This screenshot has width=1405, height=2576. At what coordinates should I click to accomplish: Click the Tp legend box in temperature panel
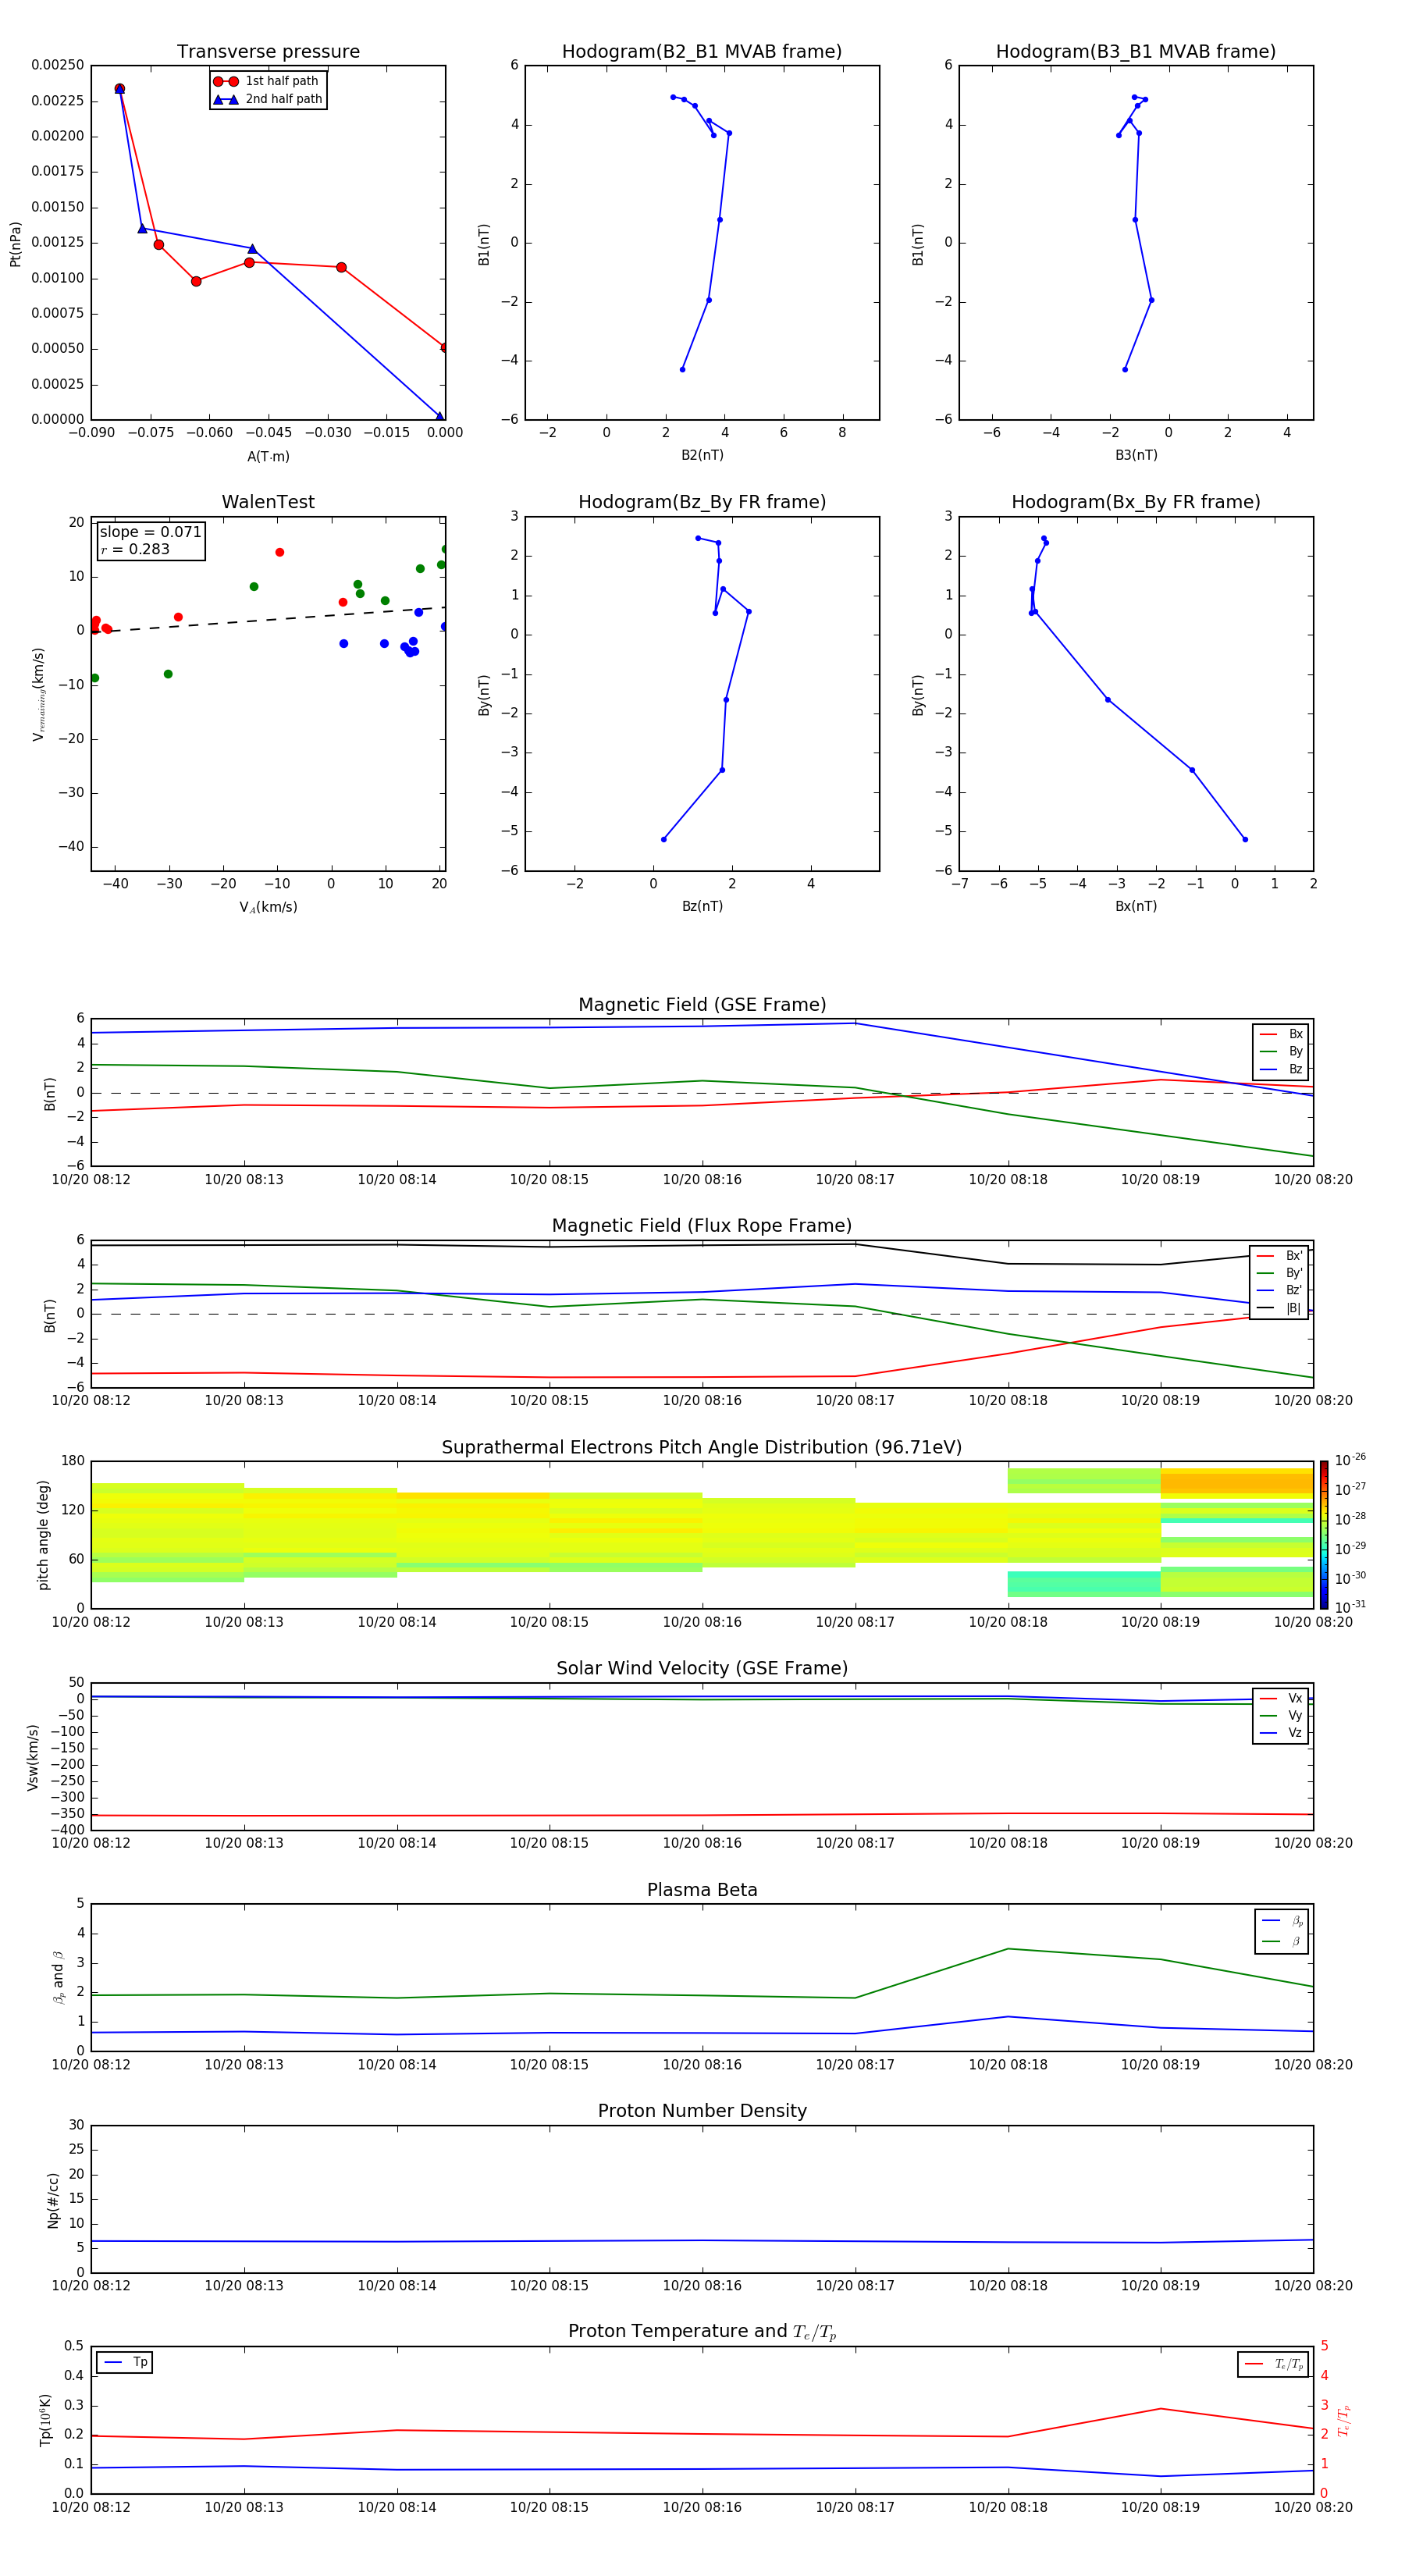pos(125,2363)
